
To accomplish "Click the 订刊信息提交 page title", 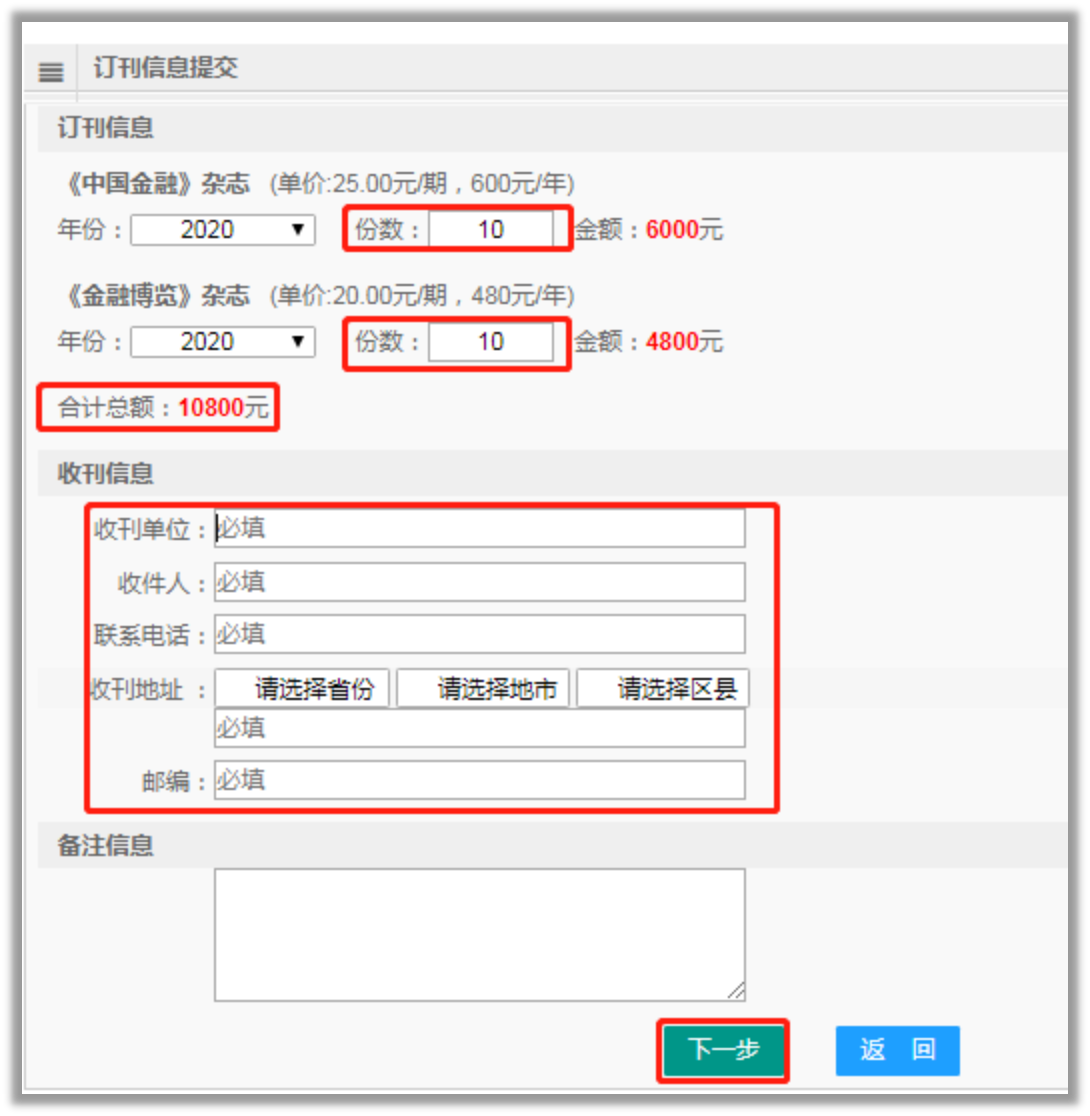I will [x=166, y=68].
